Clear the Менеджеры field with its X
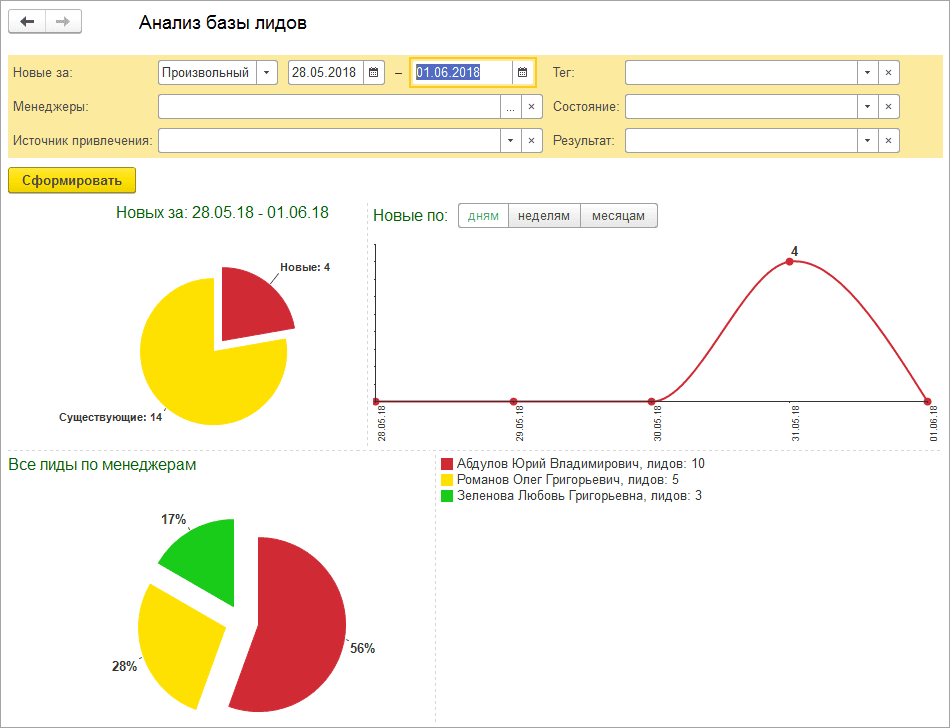This screenshot has height=728, width=950. 531,107
